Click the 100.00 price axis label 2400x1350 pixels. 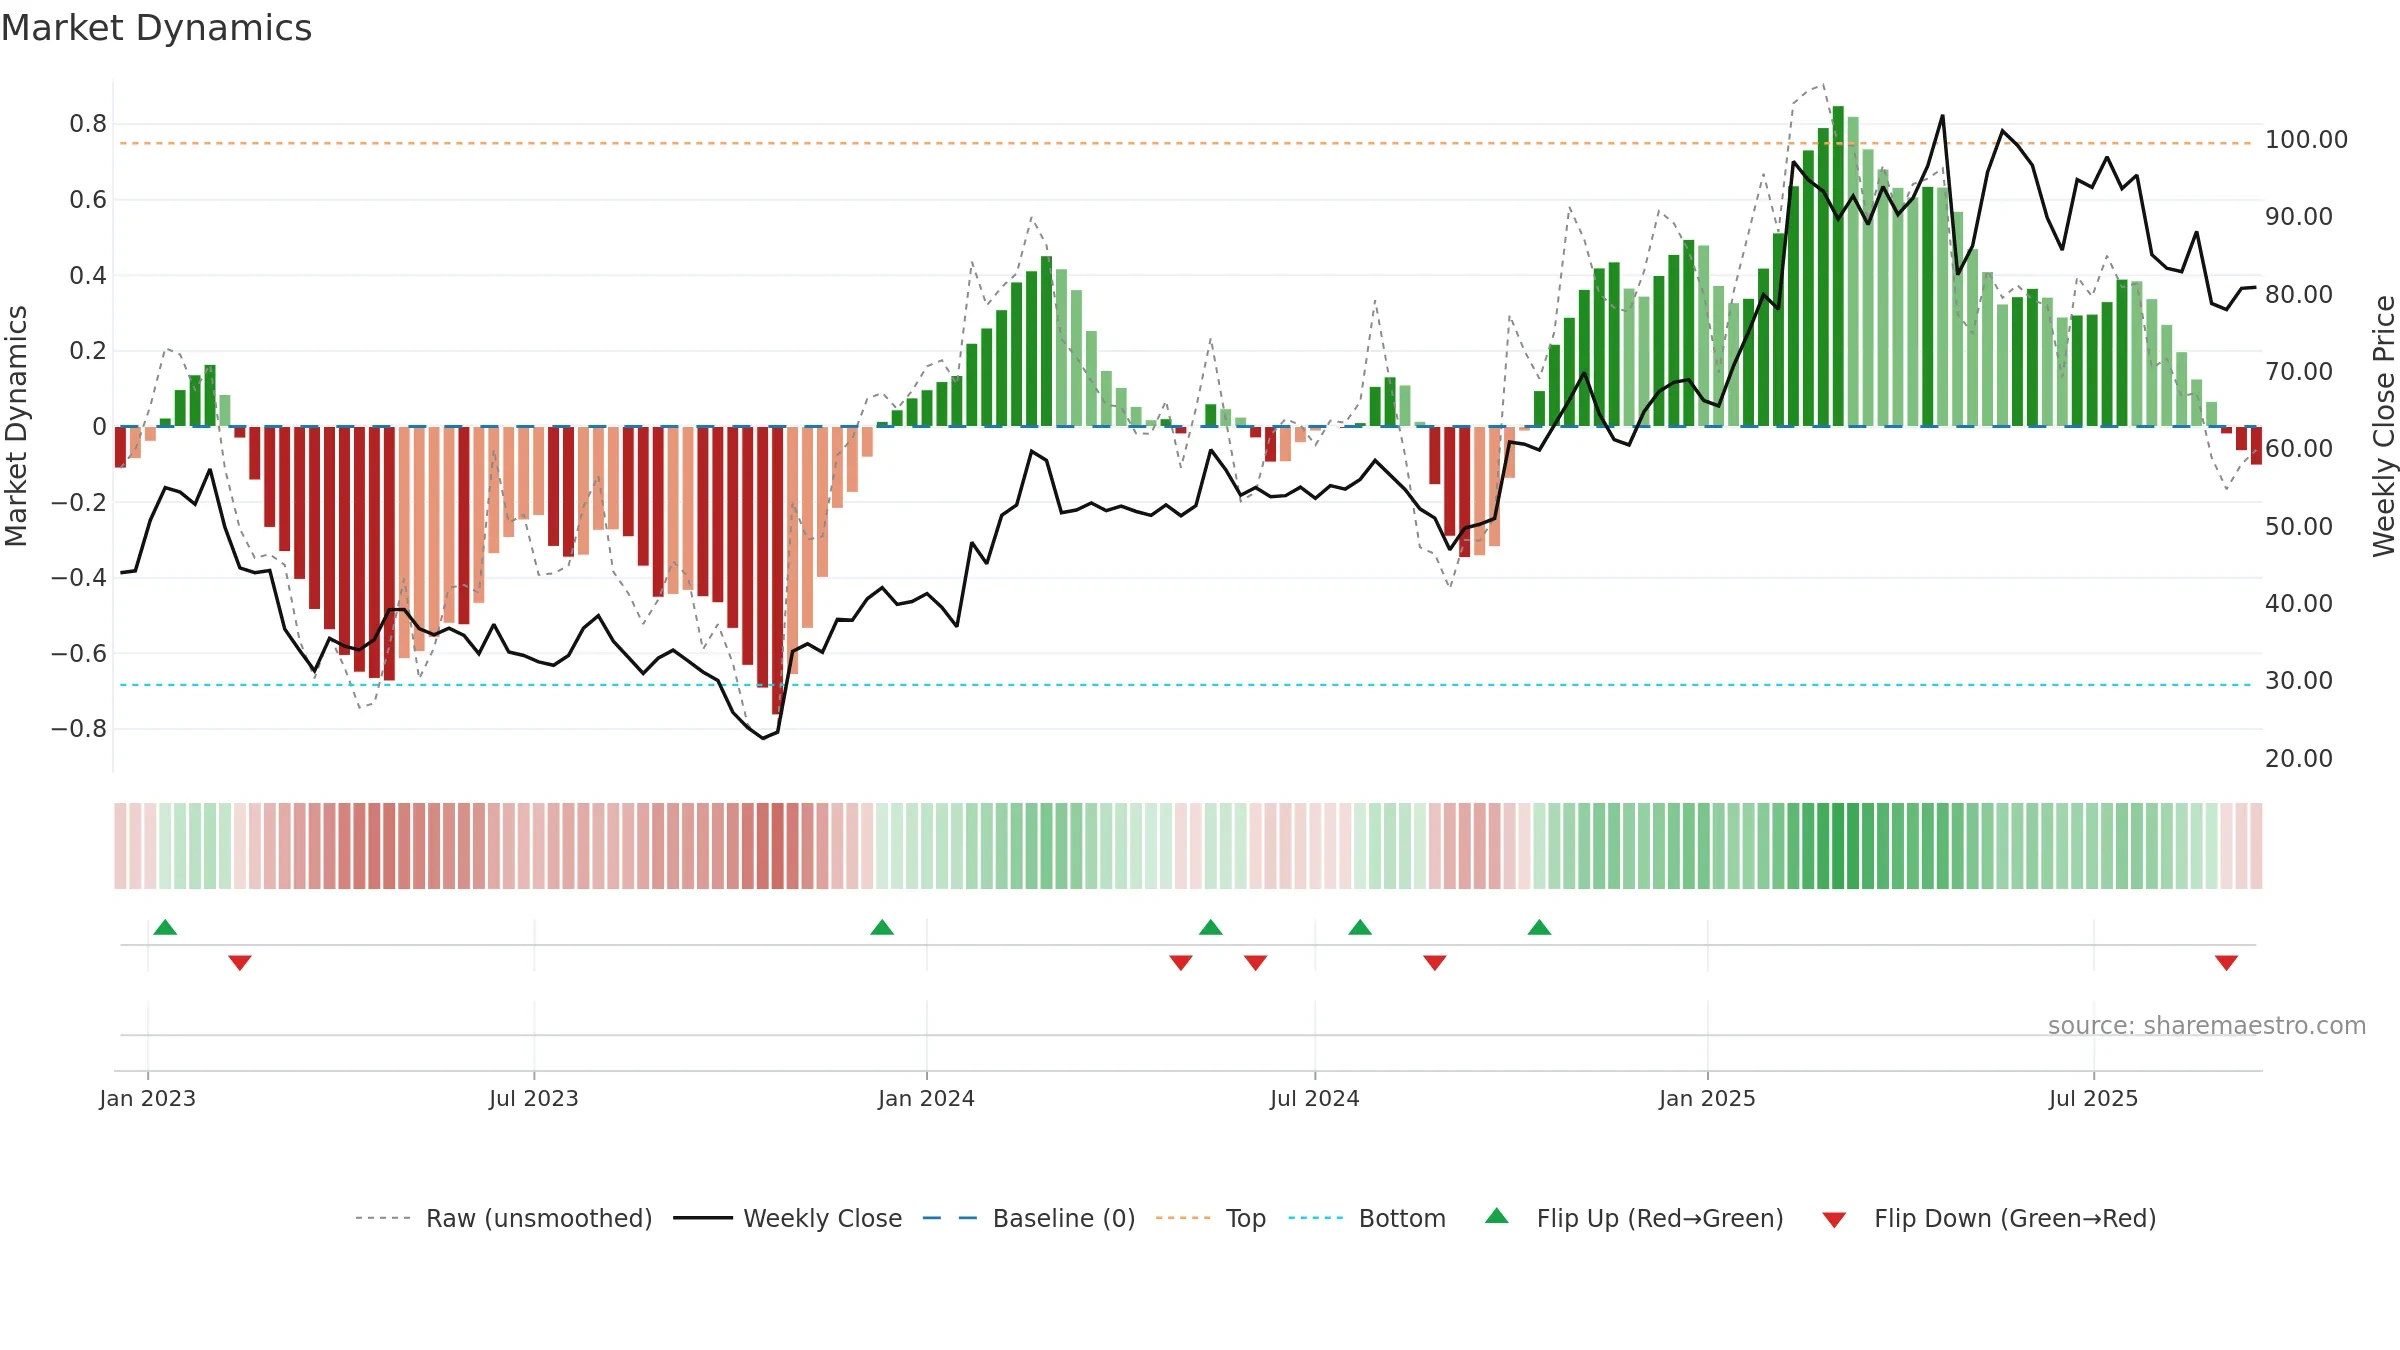click(x=2306, y=139)
